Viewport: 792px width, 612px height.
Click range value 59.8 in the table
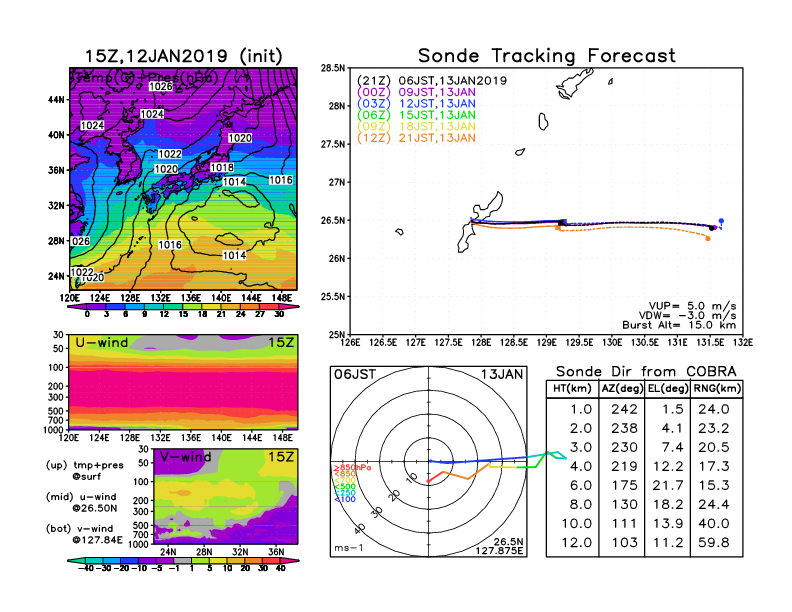coord(714,543)
